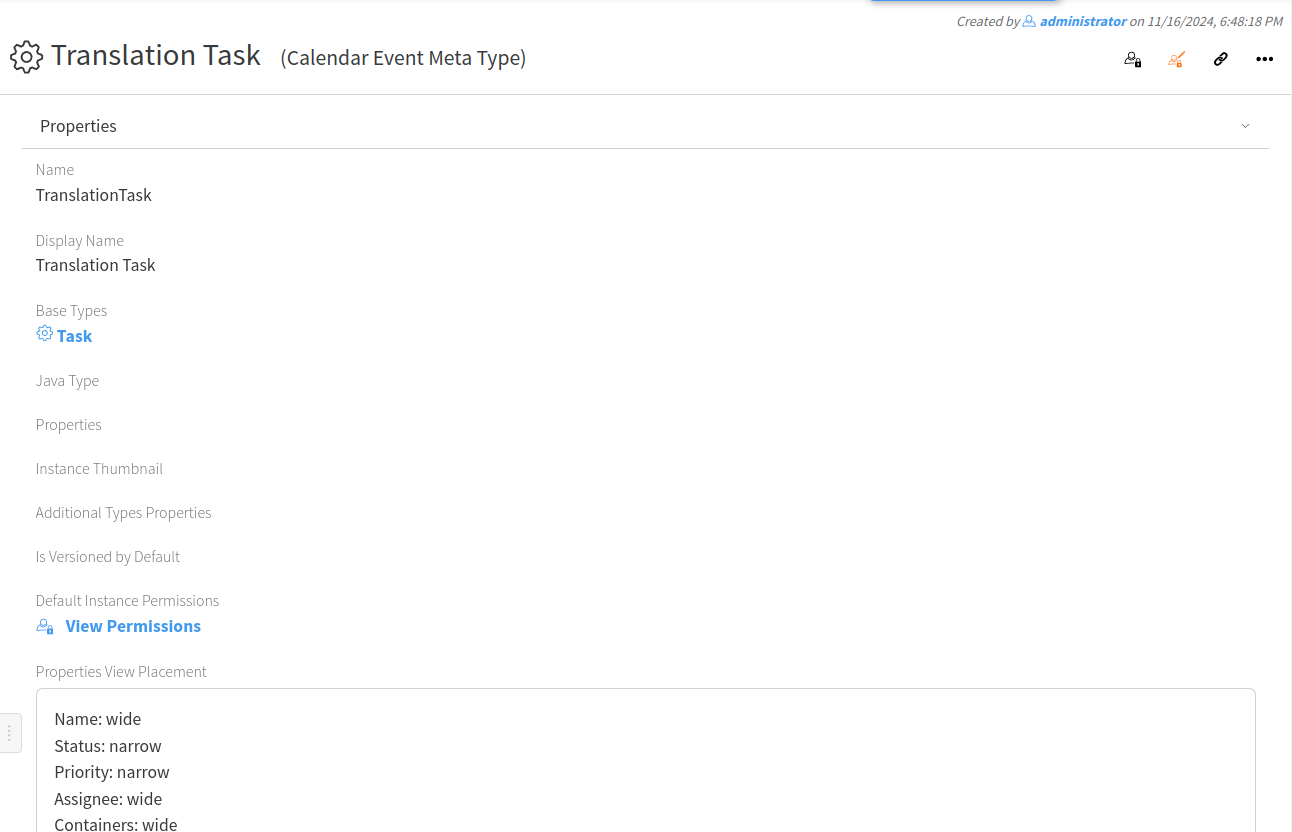
Task: Click the user-with-lock permissions icon
Action: (1132, 59)
